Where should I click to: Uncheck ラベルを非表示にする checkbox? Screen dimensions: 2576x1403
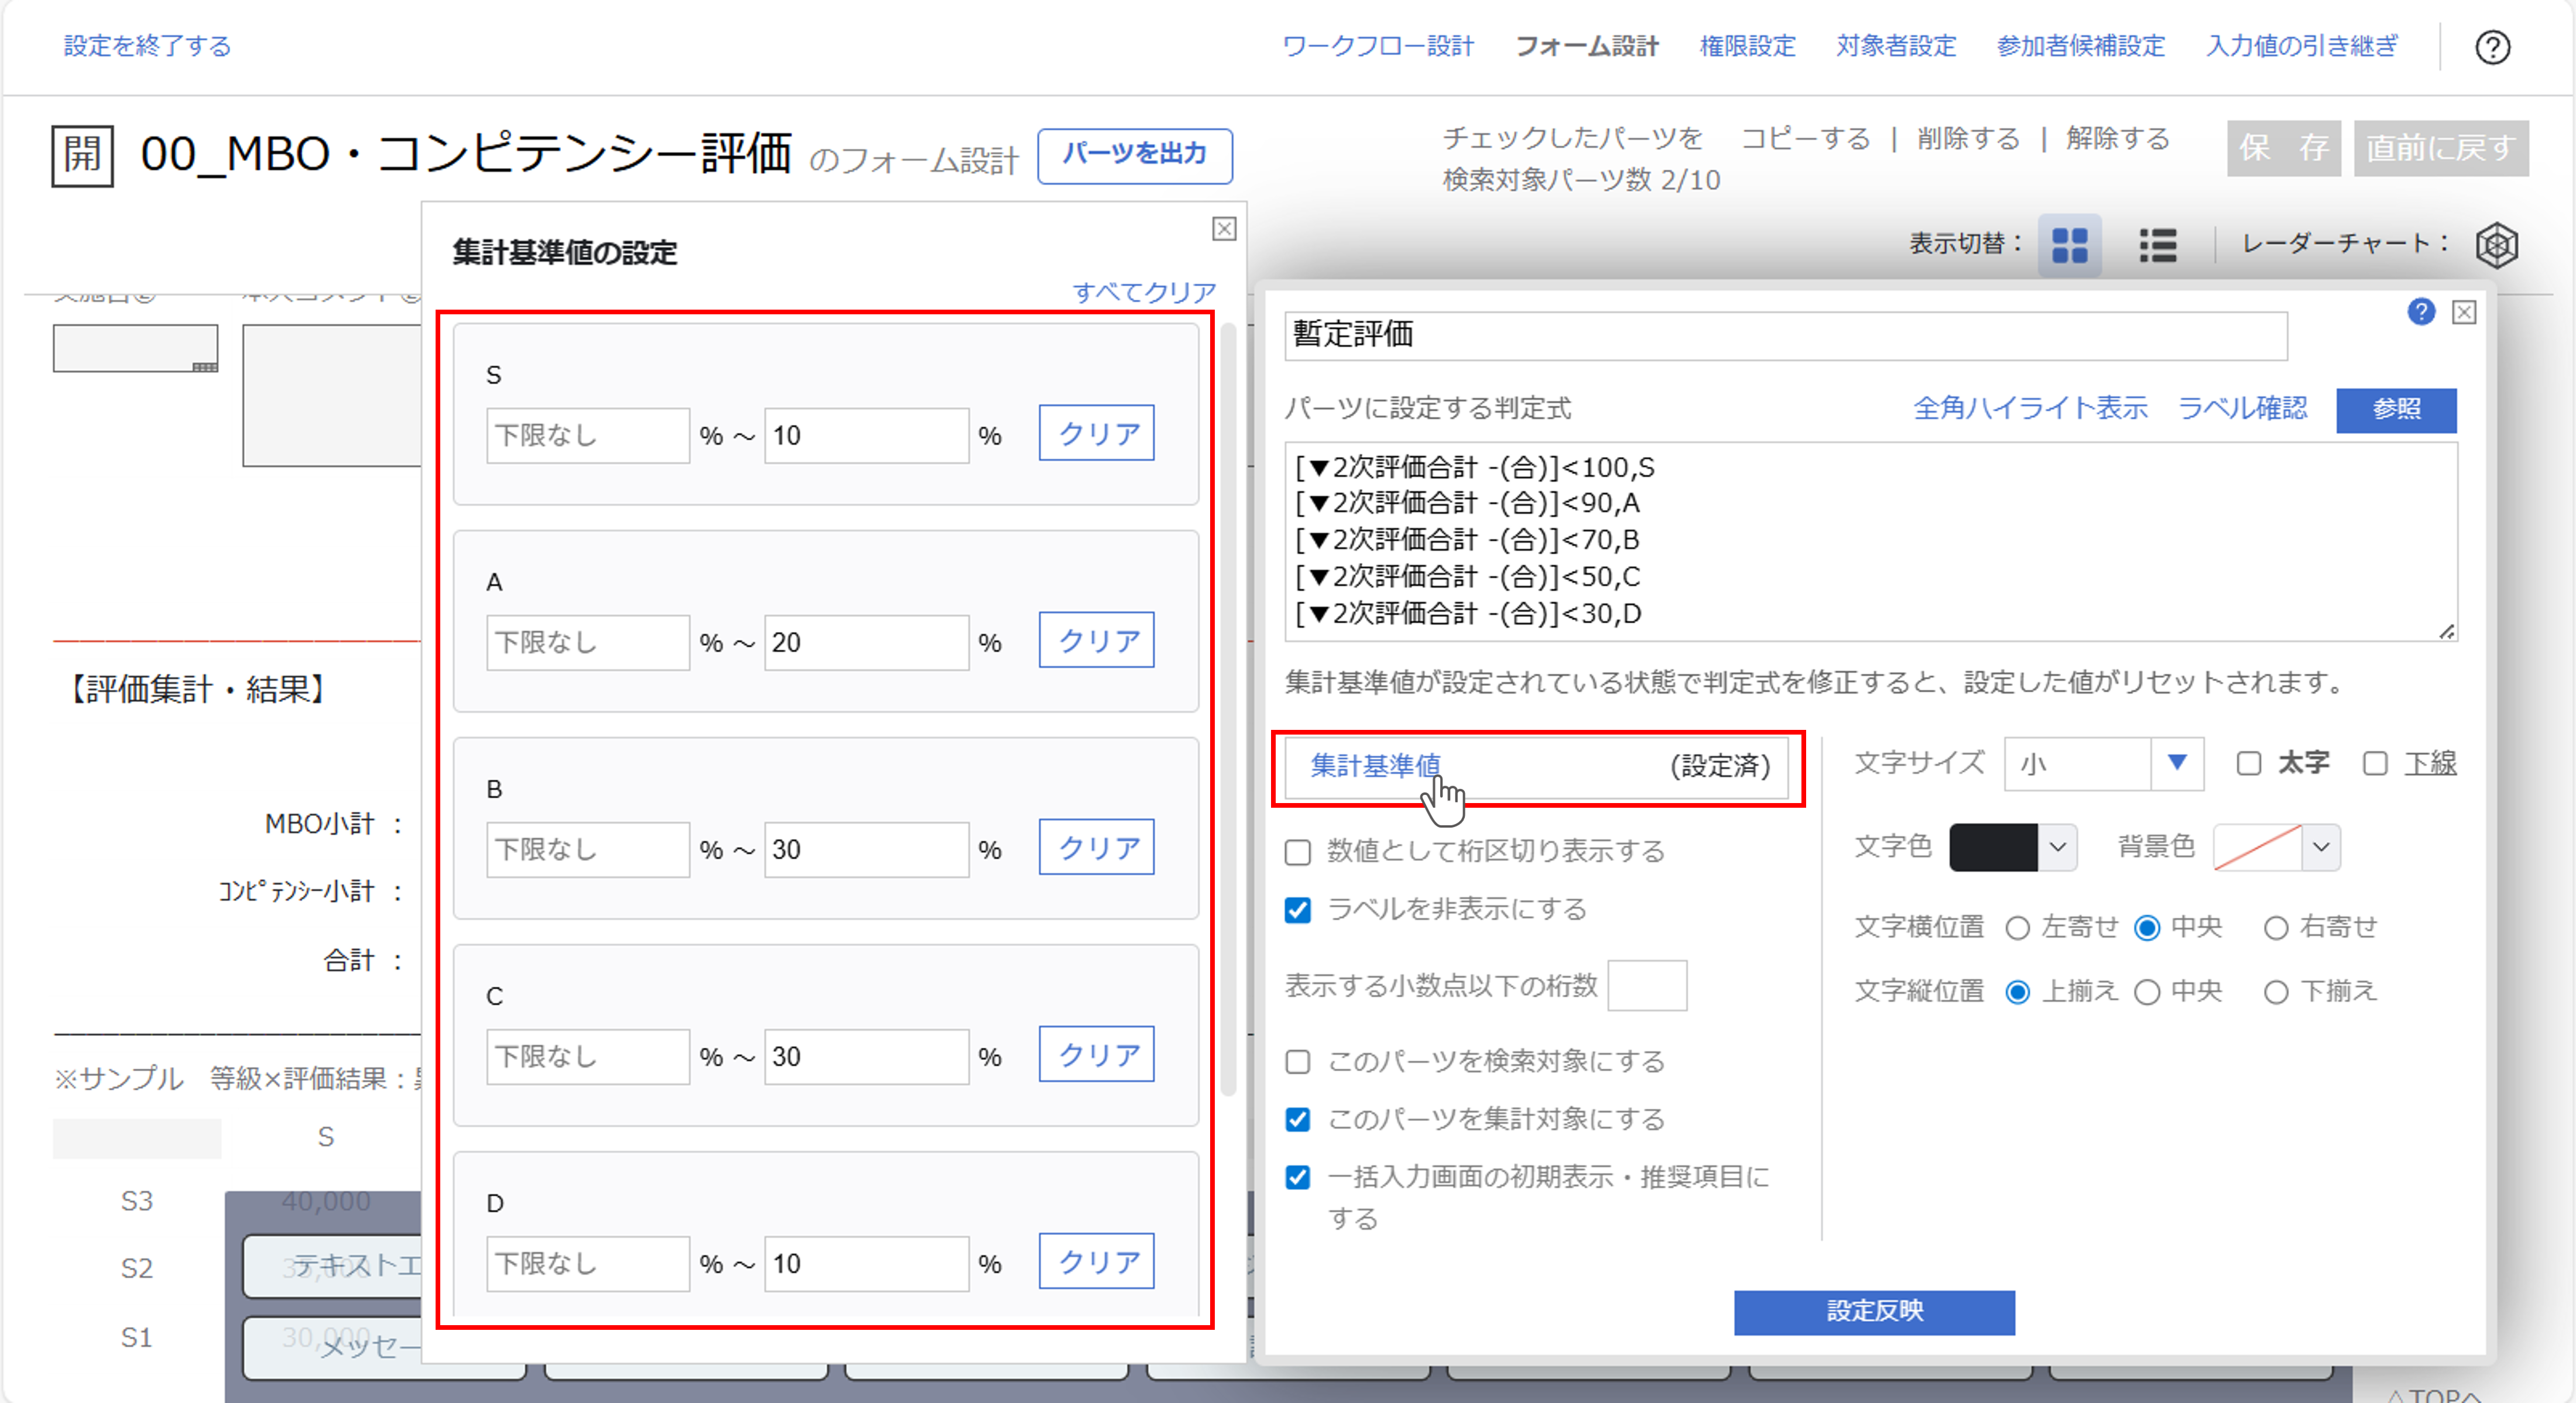pos(1297,910)
